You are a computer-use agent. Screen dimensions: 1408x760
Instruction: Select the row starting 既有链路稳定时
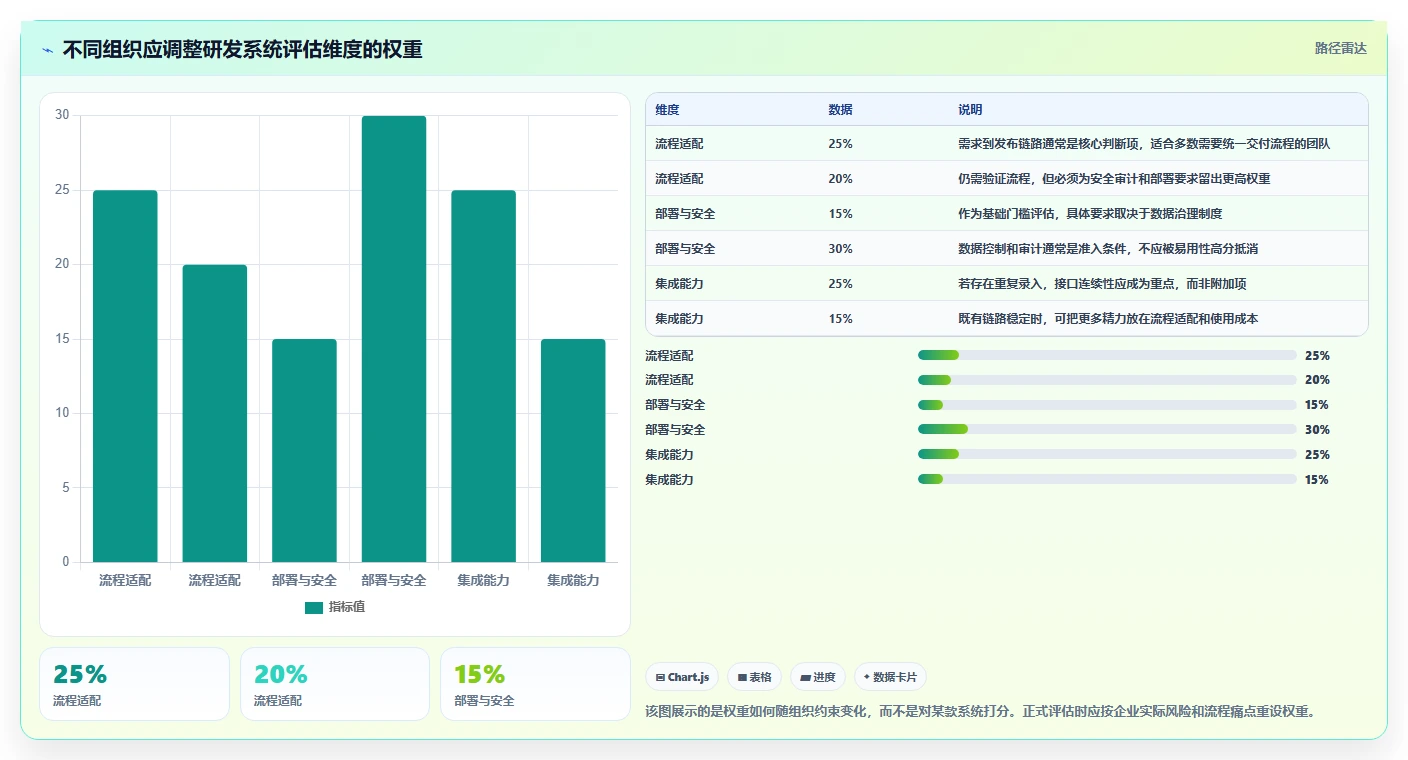[x=1007, y=318]
